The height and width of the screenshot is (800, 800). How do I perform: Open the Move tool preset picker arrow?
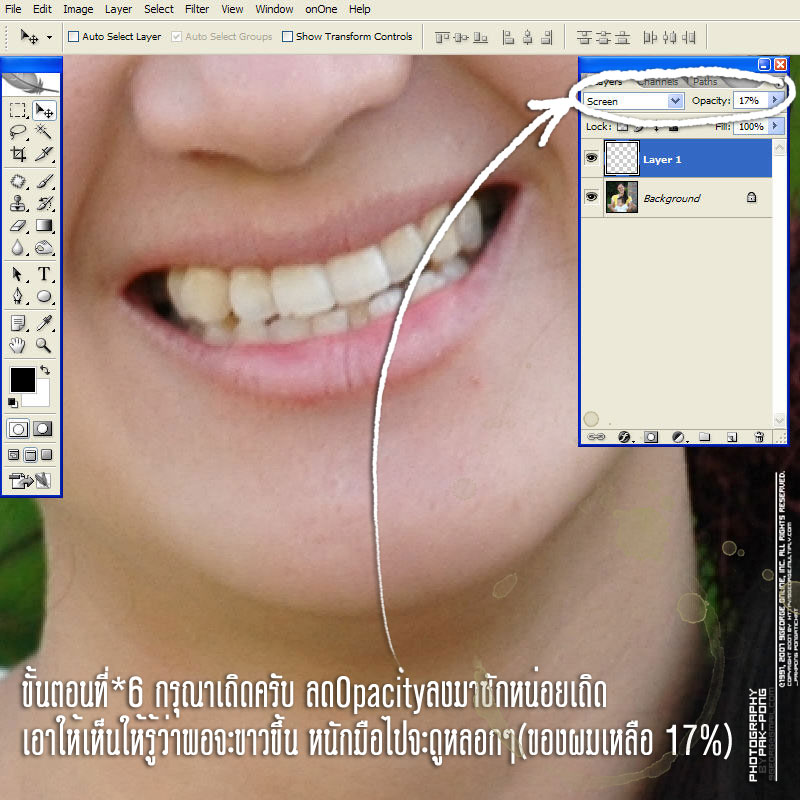(x=49, y=37)
